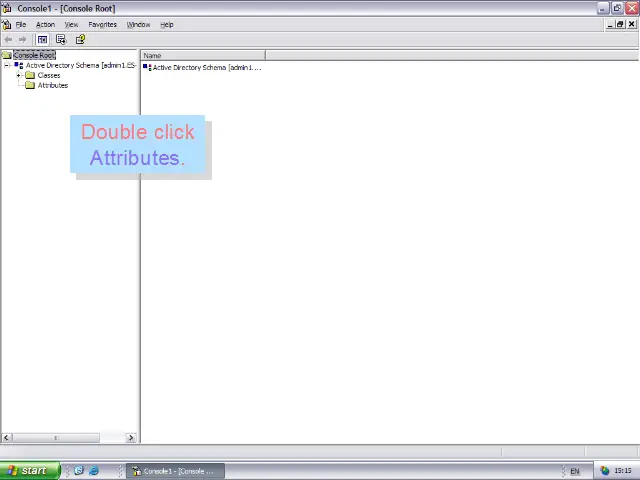The width and height of the screenshot is (640, 480).
Task: Open the Window menu
Action: [x=138, y=24]
